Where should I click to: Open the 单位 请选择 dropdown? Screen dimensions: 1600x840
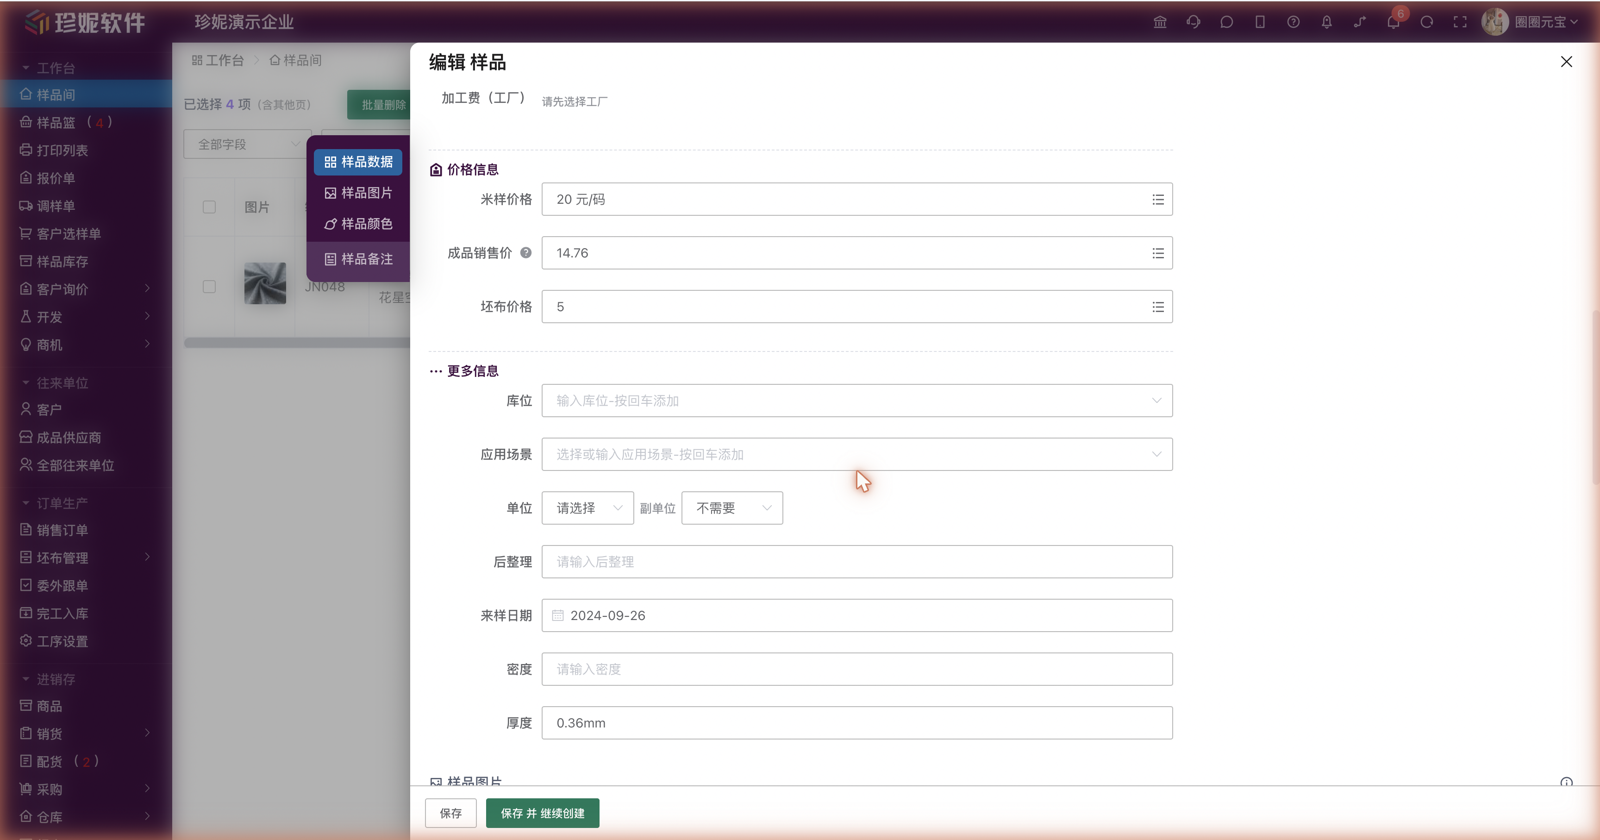pyautogui.click(x=588, y=508)
